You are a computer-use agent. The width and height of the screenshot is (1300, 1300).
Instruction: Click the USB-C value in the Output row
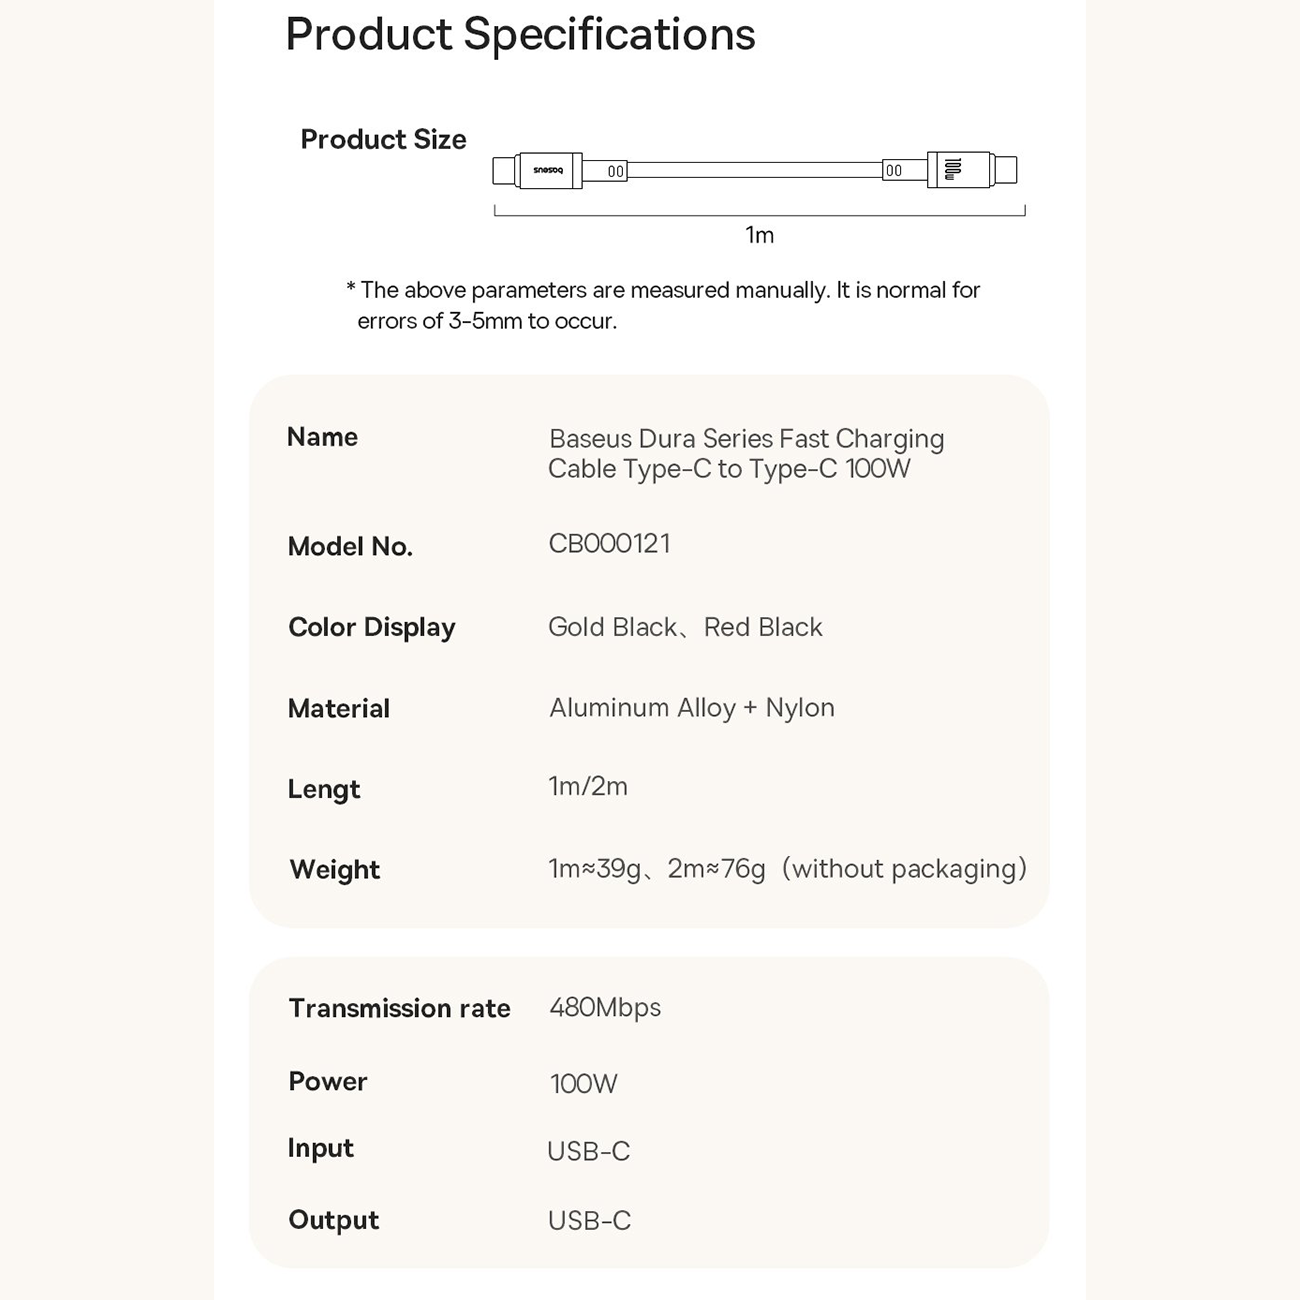pos(589,1221)
